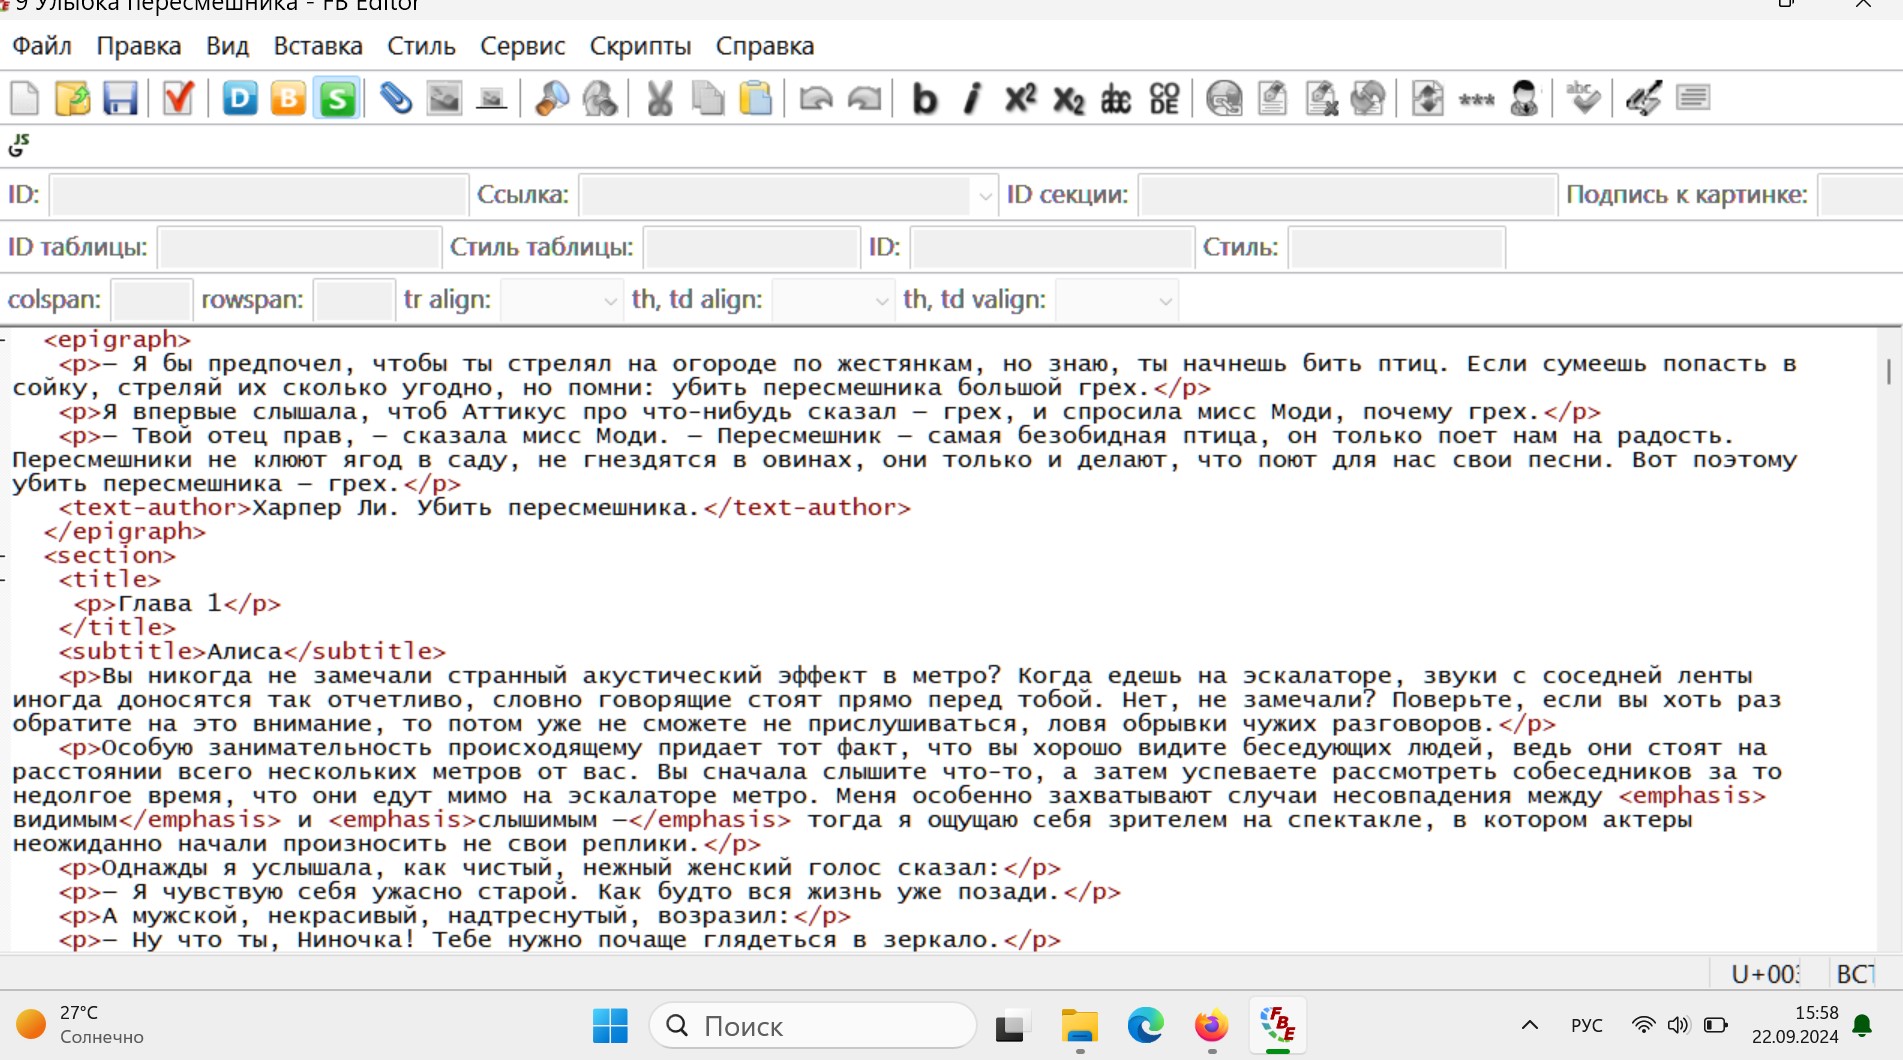Insert hyperlink with the globe-chain icon
The image size is (1903, 1060).
(1224, 98)
